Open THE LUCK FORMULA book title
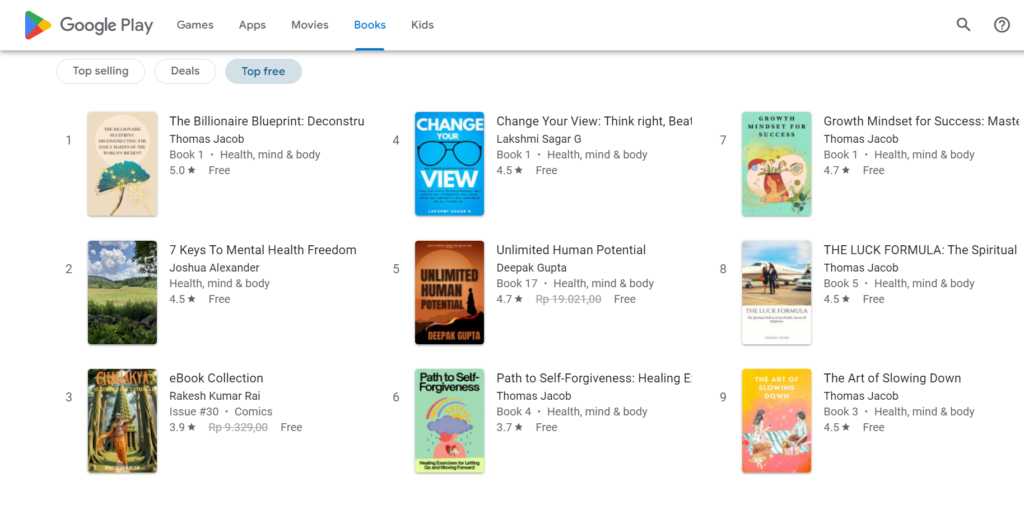Image resolution: width=1024 pixels, height=519 pixels. coord(920,250)
